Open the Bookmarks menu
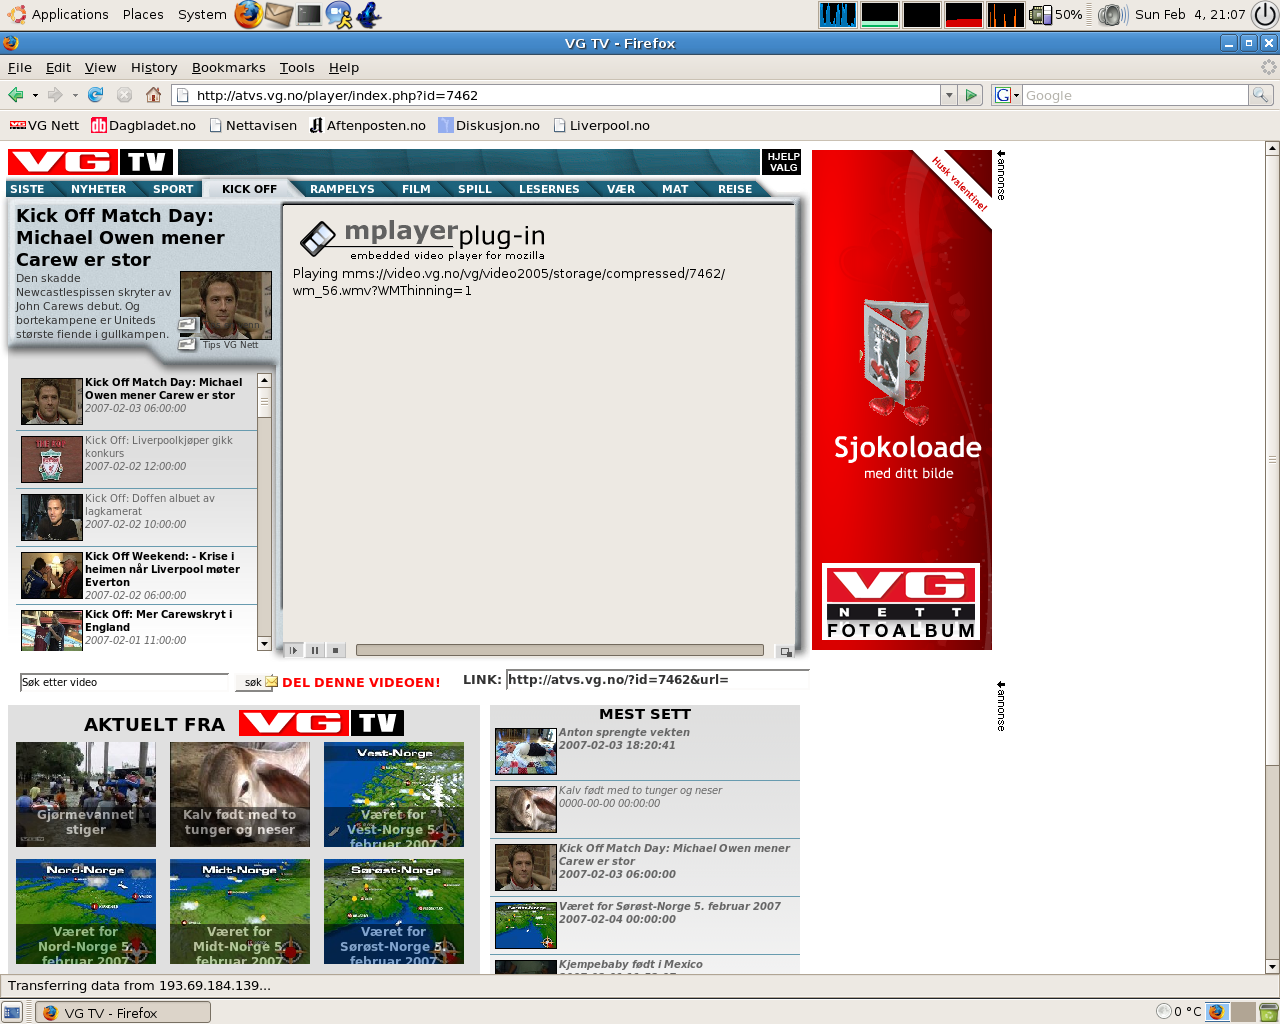 (229, 67)
